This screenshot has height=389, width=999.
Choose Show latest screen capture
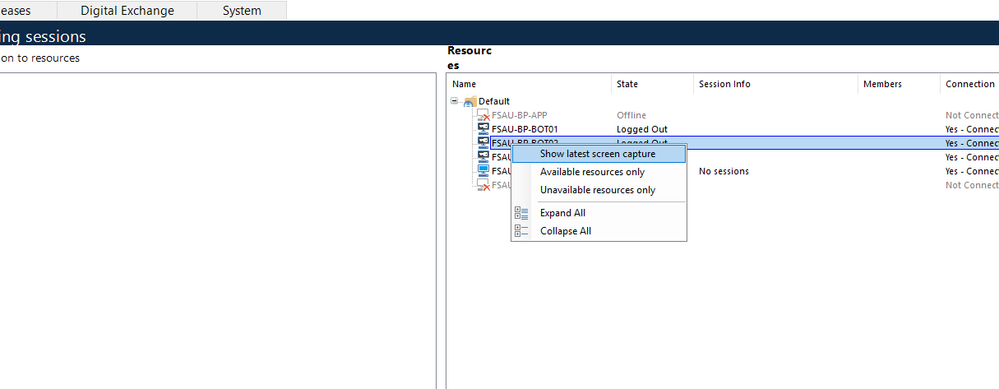click(x=599, y=154)
